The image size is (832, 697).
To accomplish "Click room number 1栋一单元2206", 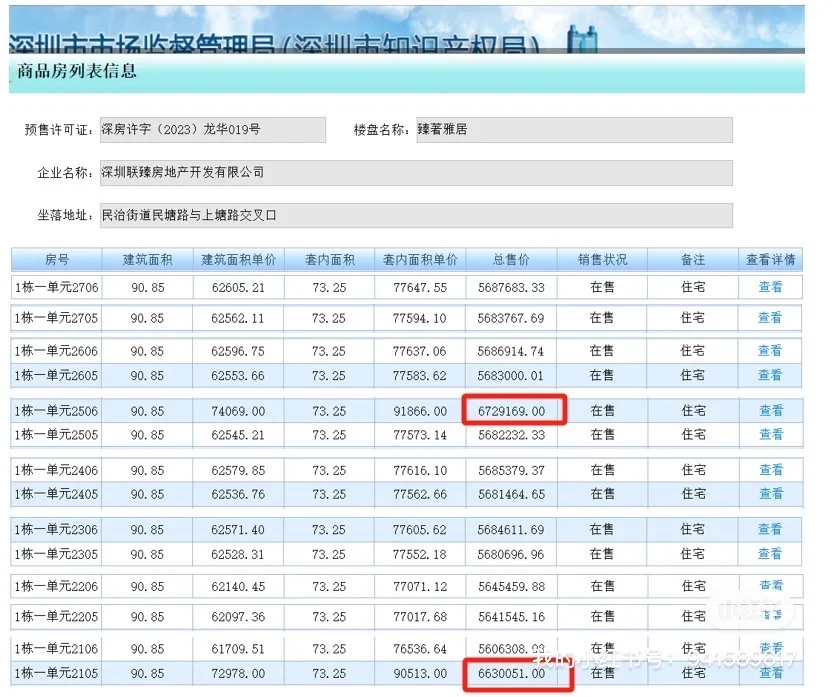I will [x=56, y=587].
